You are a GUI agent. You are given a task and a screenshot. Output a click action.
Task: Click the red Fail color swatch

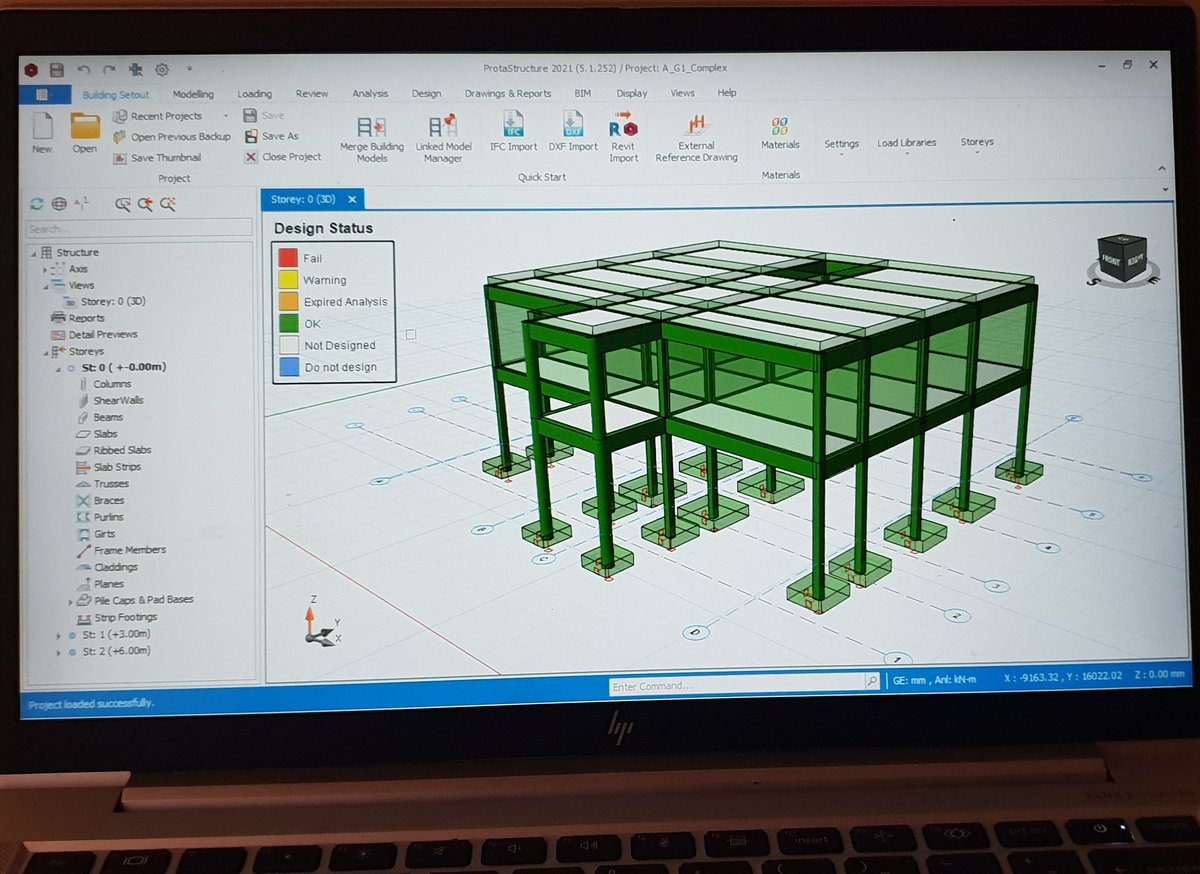tap(288, 258)
